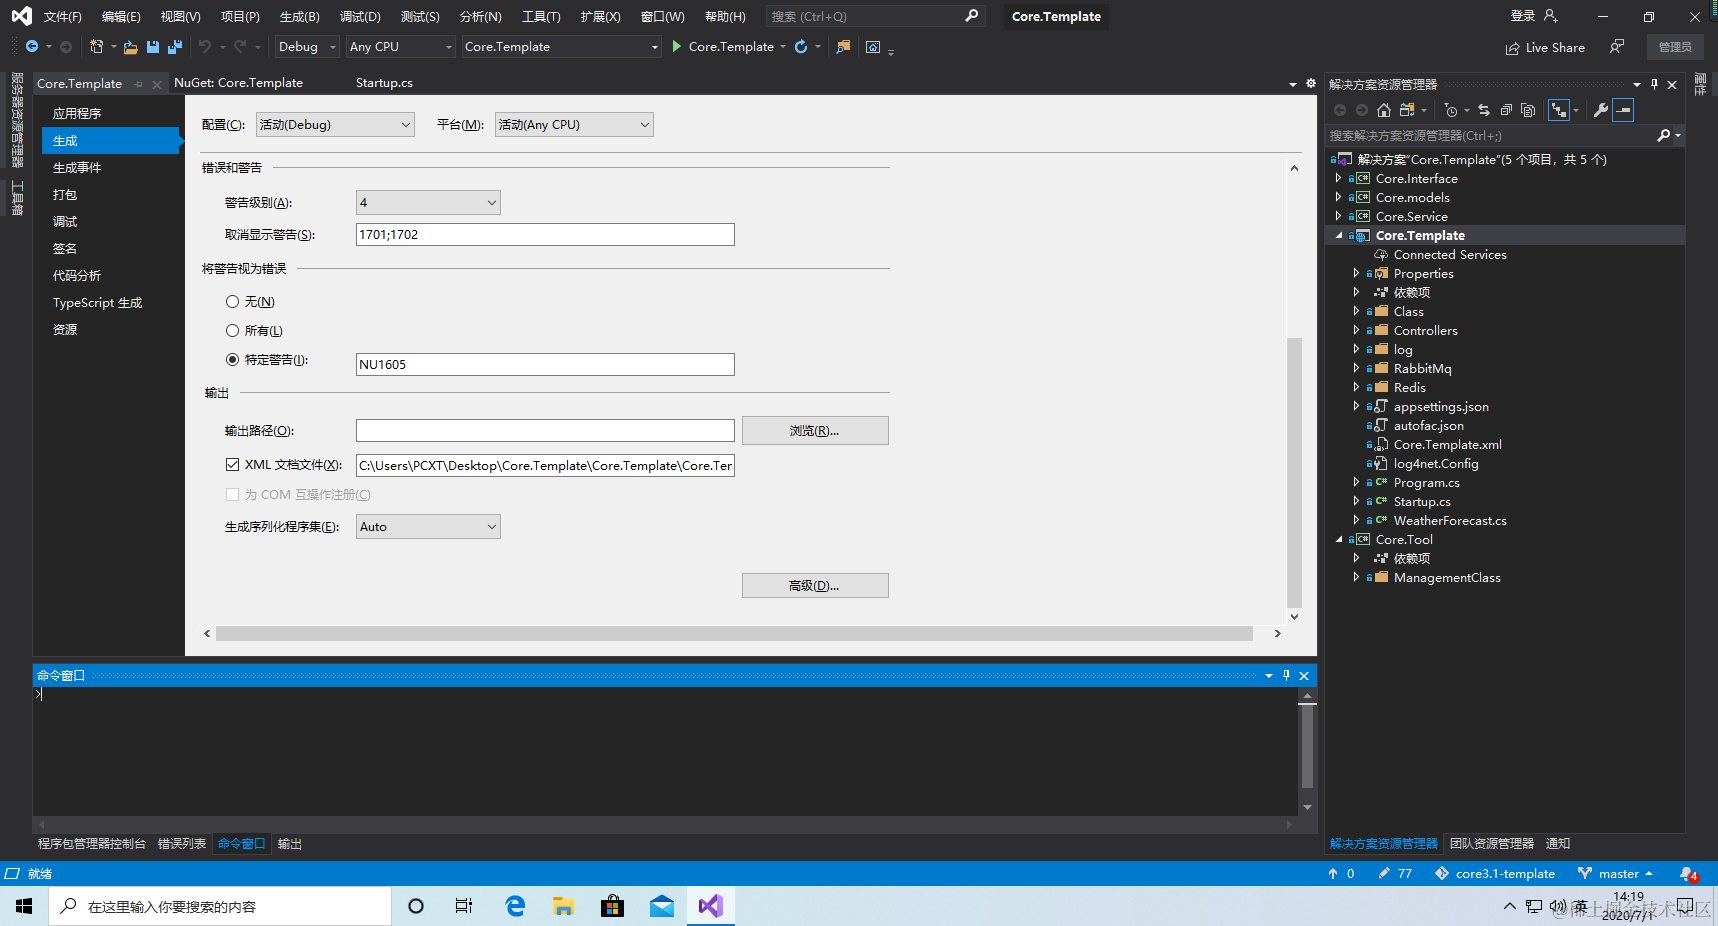Collapse all items in Solution Explorer
Viewport: 1718px width, 926px height.
click(x=1506, y=110)
